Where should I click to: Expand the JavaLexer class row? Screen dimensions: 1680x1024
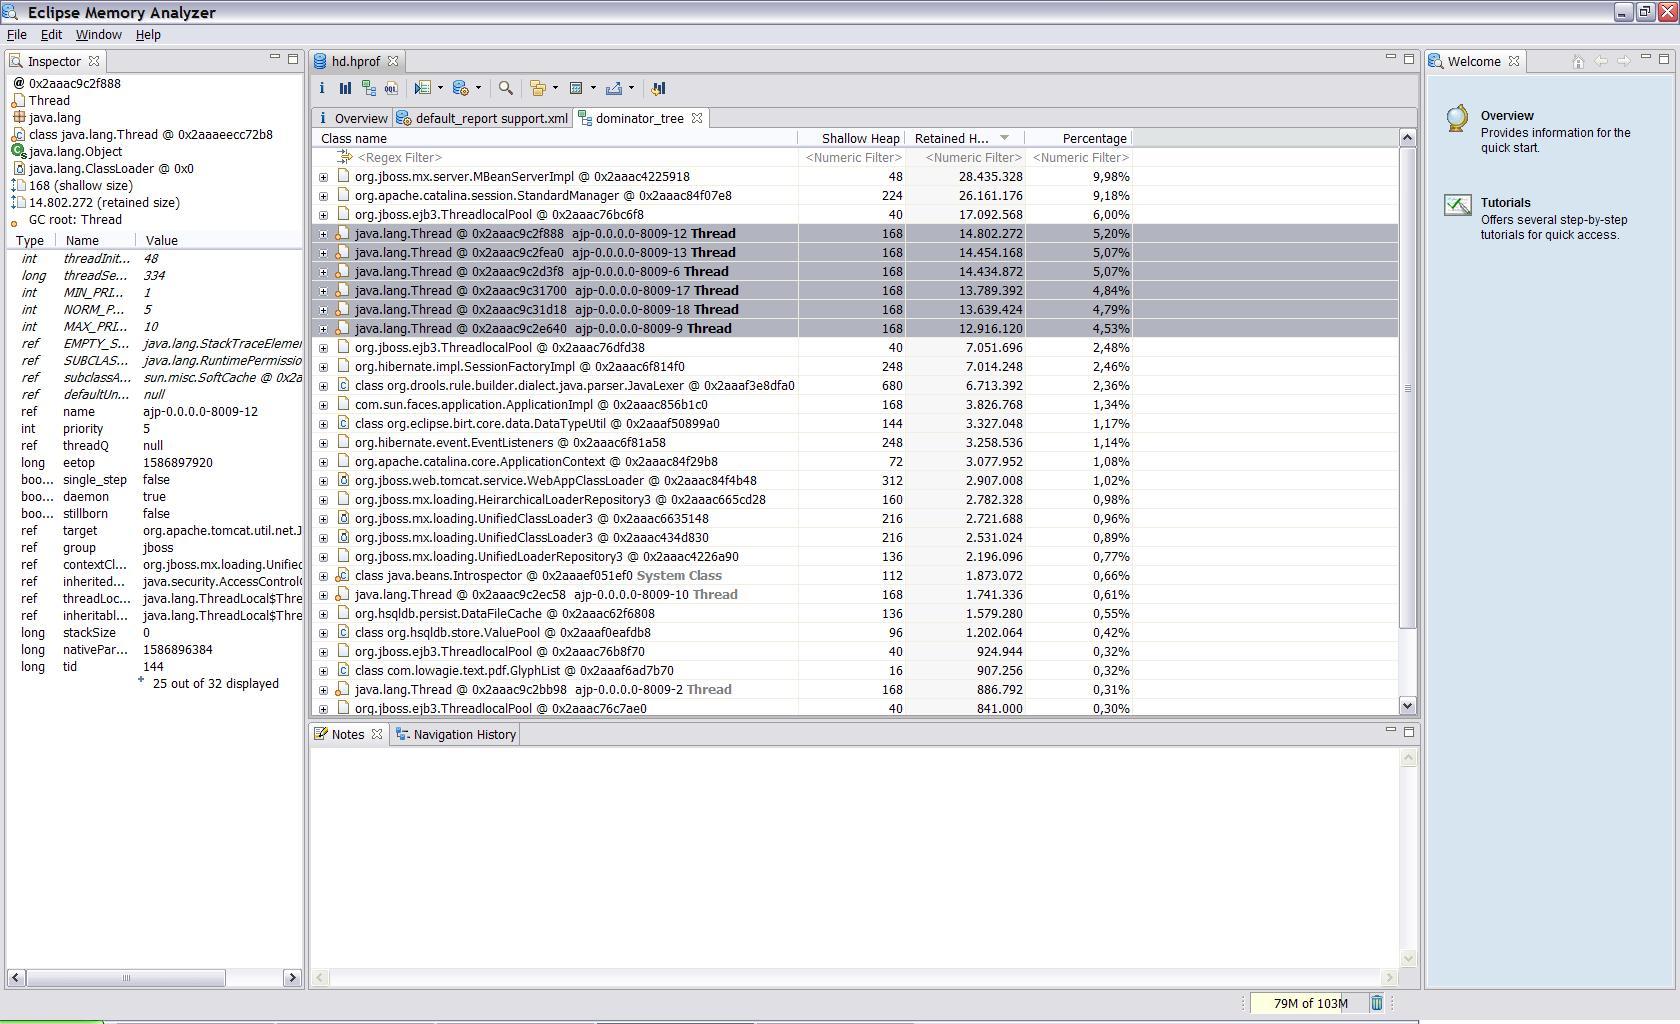point(323,386)
